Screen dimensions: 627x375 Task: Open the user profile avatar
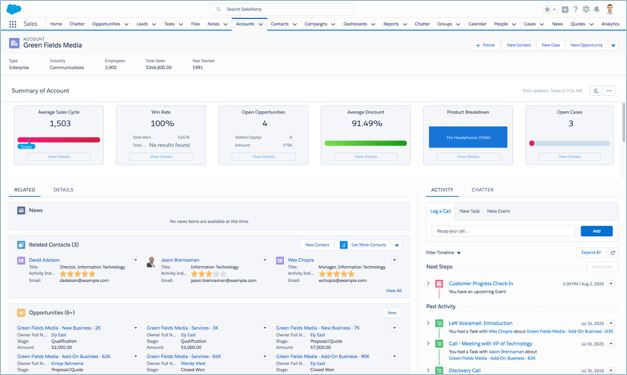click(610, 9)
